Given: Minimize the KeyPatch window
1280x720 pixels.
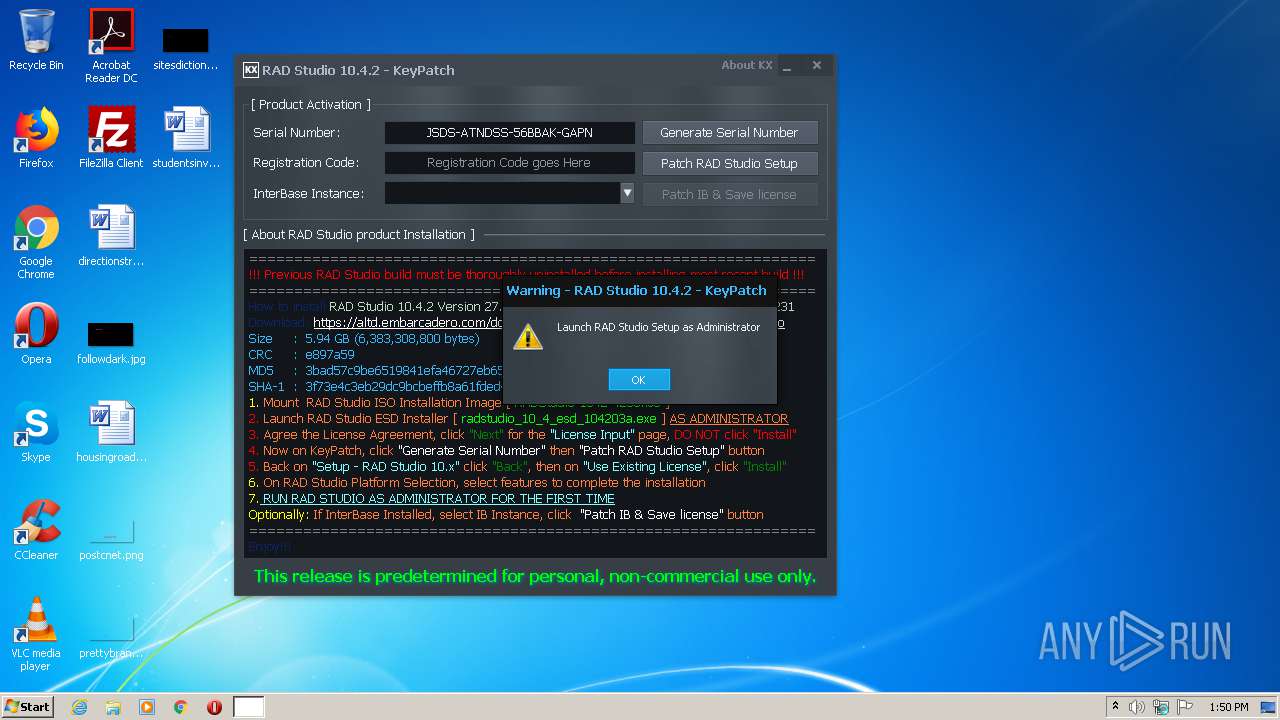Looking at the screenshot, I should (x=788, y=66).
